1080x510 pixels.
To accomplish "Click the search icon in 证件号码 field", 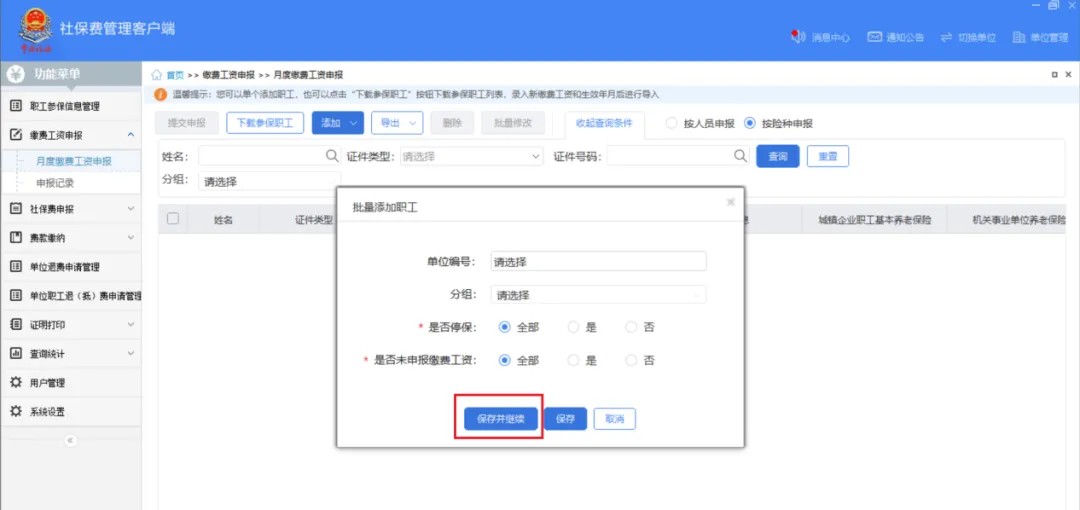I will point(740,156).
